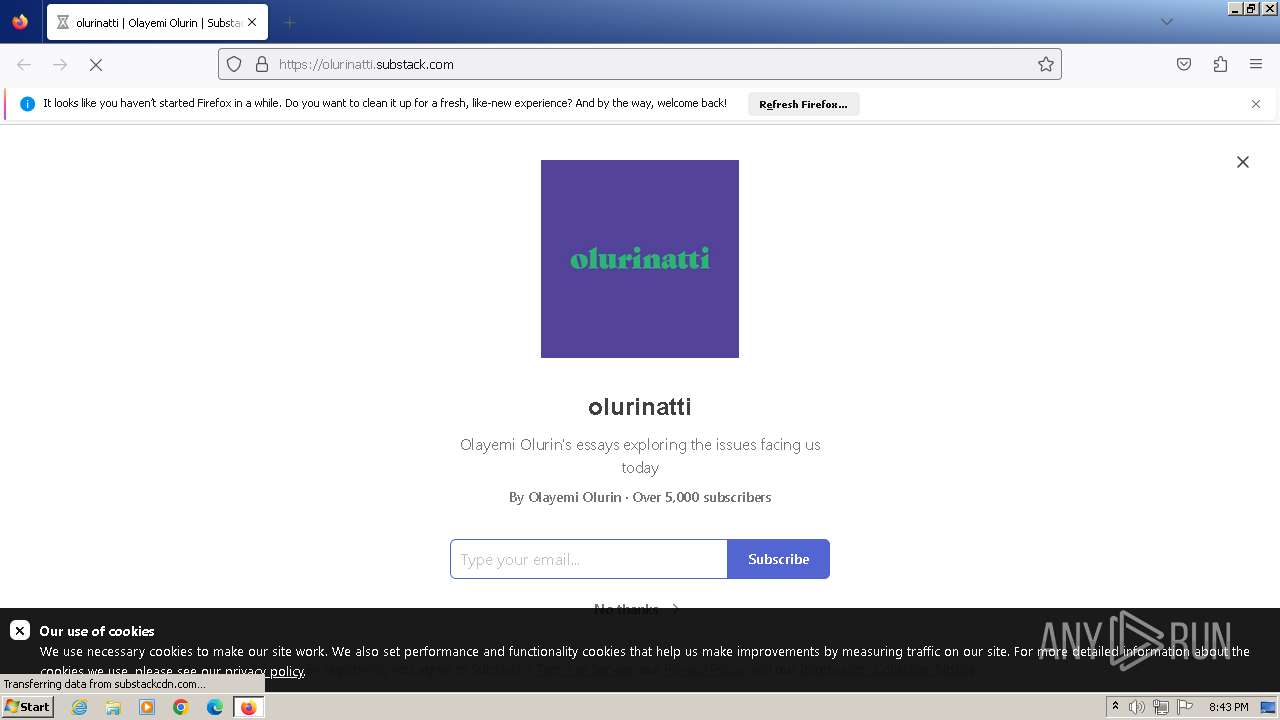Screen dimensions: 1280x720
Task: Go back to the previous page
Action: 24,64
